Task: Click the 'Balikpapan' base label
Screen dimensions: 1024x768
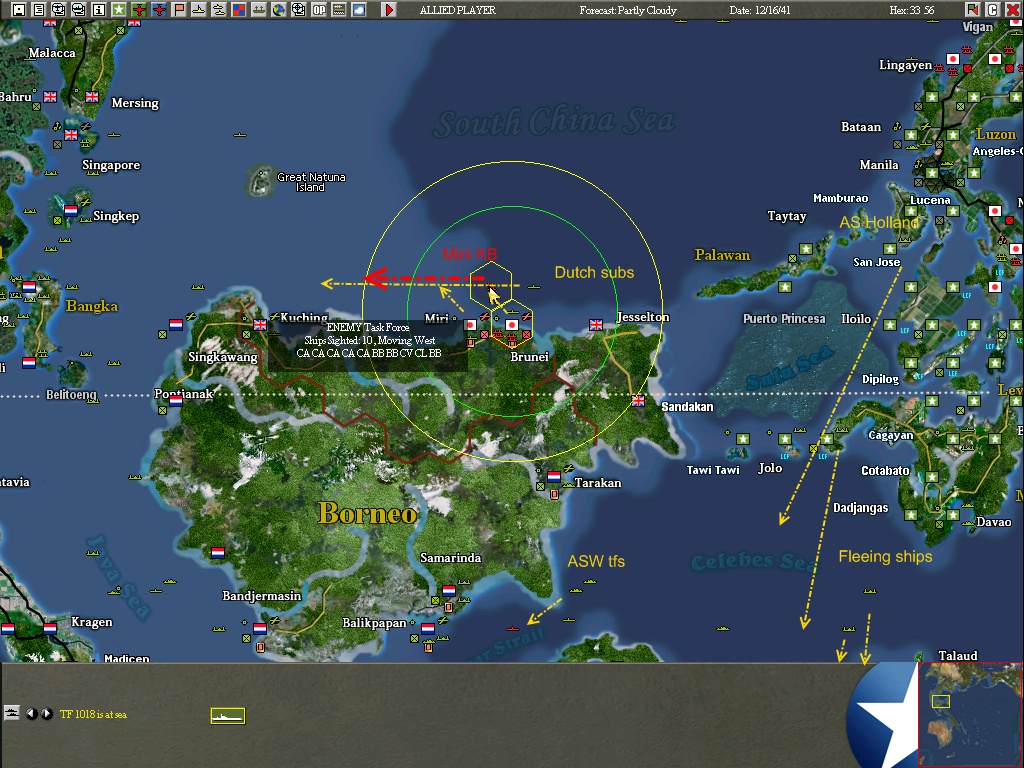Action: pos(374,623)
